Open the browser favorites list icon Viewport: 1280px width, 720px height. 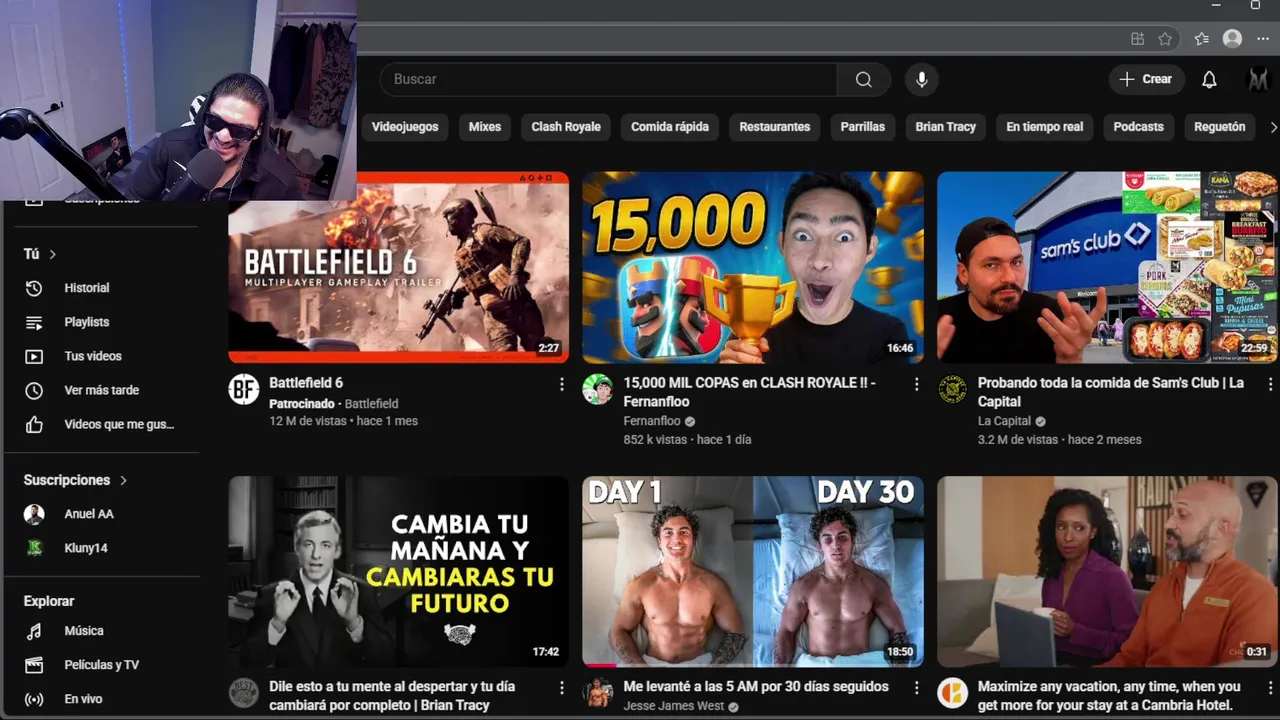pos(1201,39)
